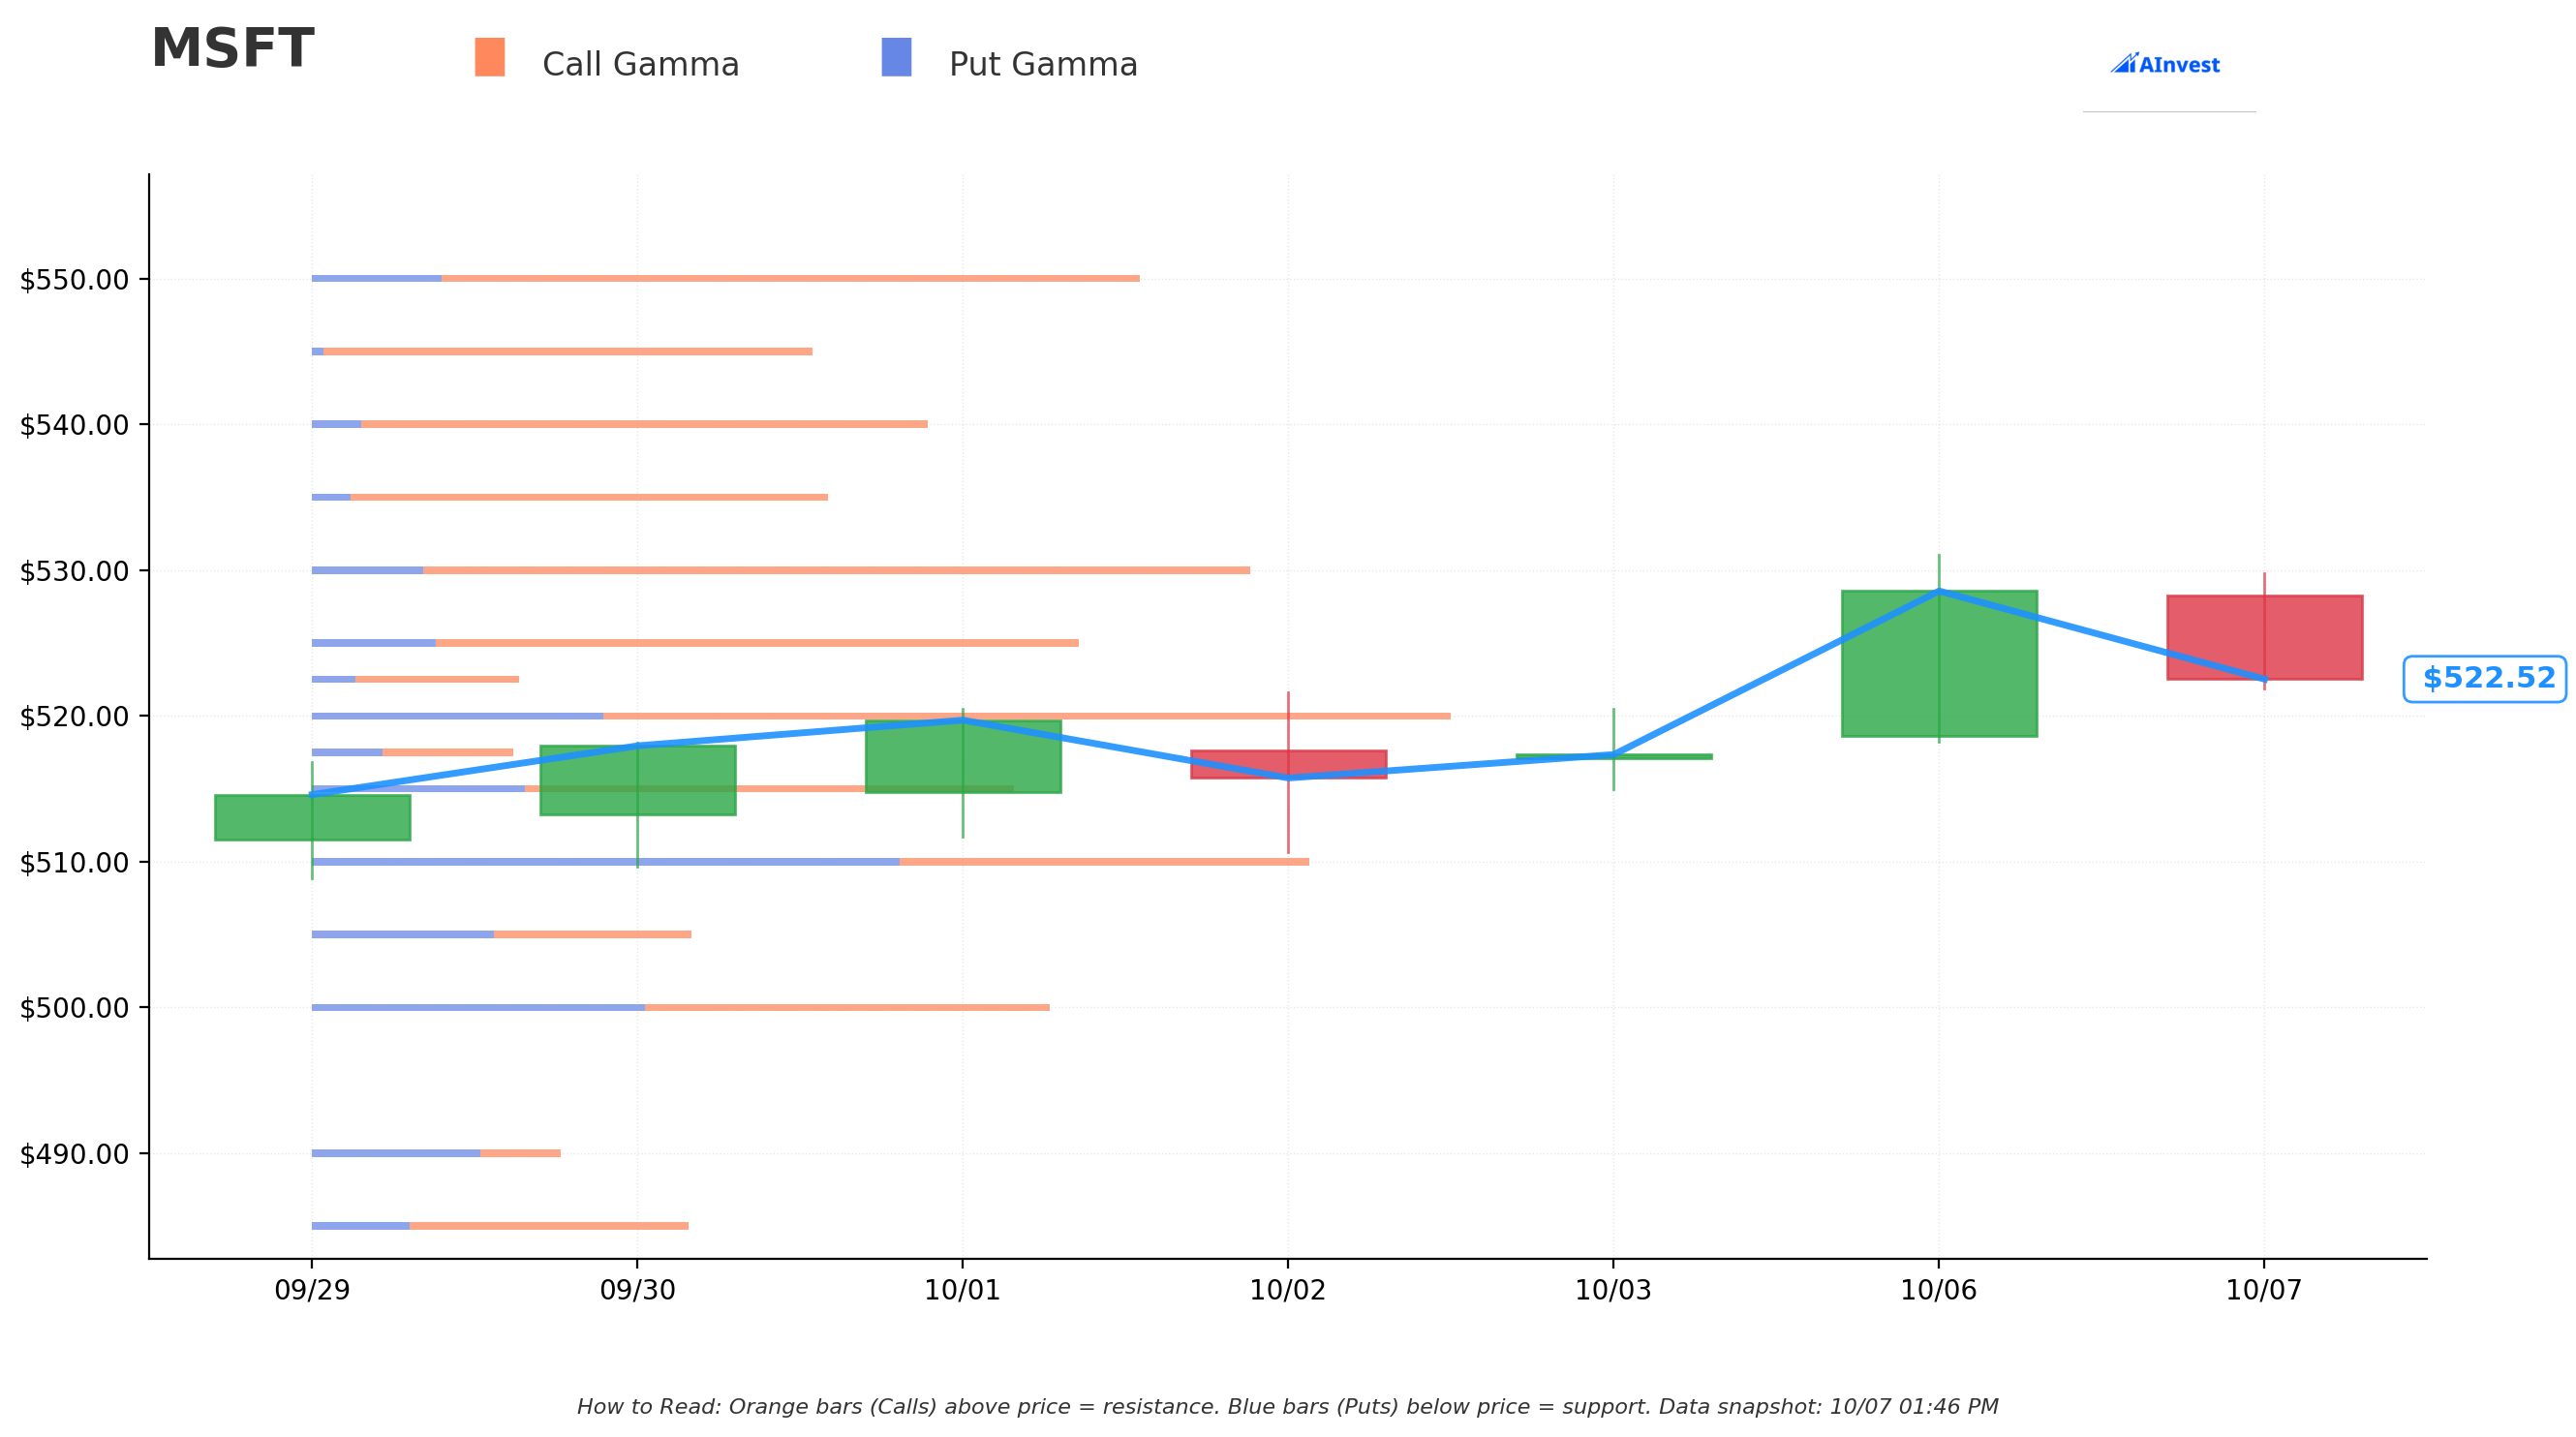The height and width of the screenshot is (1437, 2576).
Task: Click the green 10/01 candlestick body
Action: [963, 756]
